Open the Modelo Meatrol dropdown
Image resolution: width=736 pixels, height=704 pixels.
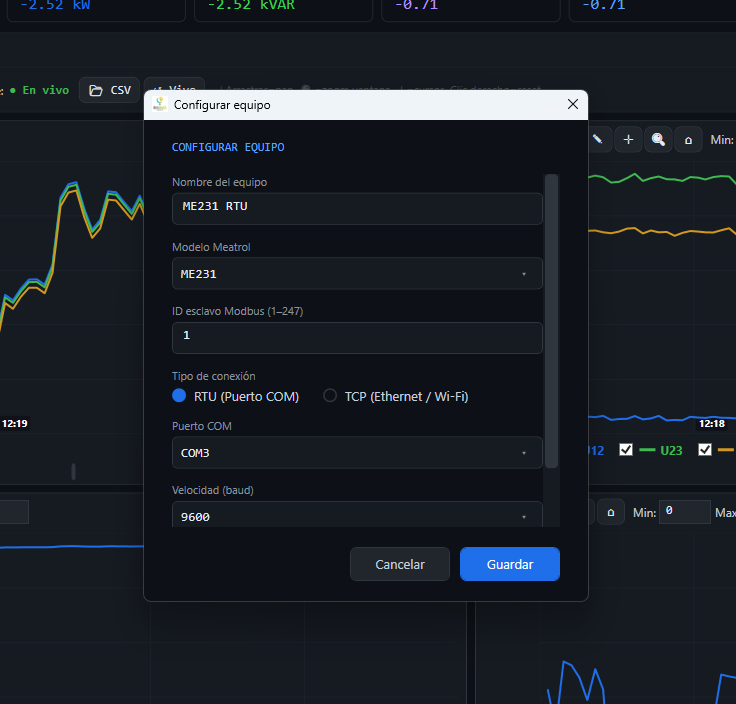357,273
